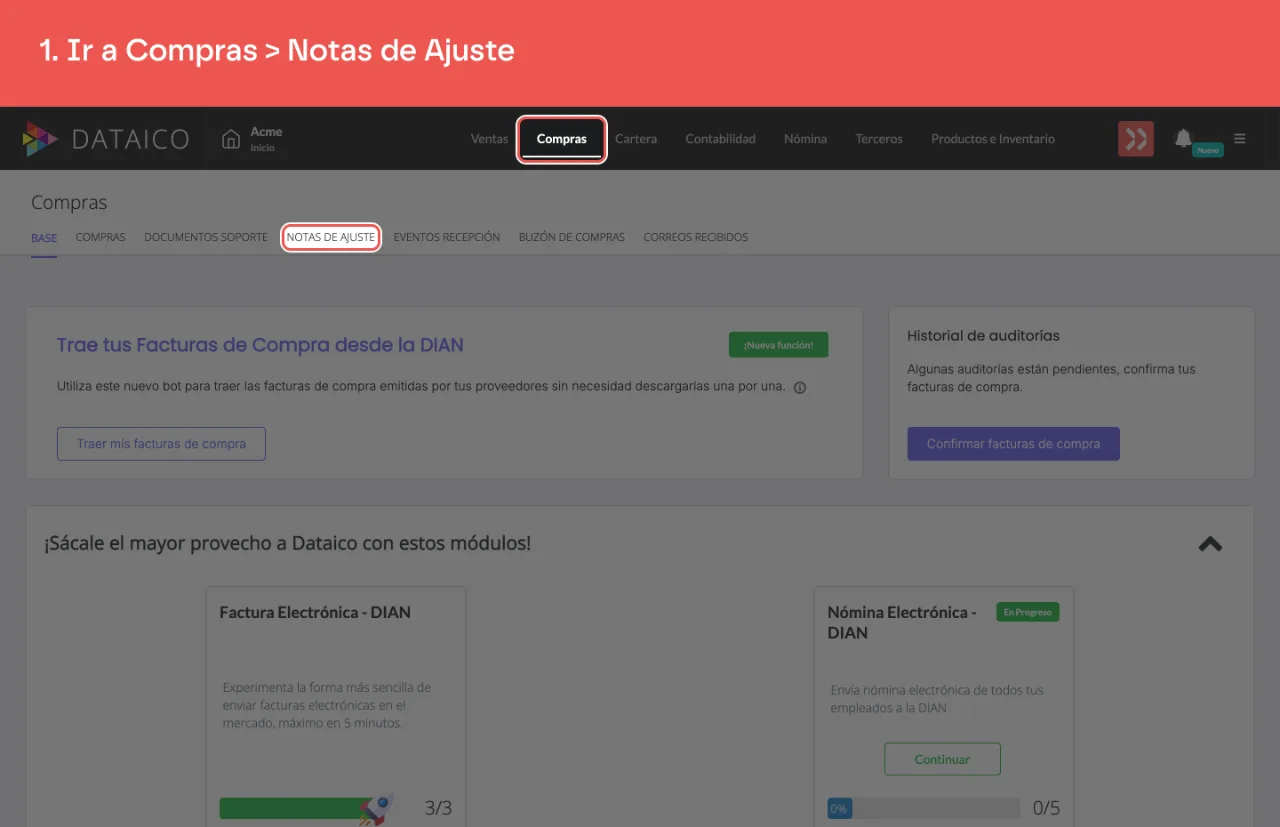The height and width of the screenshot is (827, 1280).
Task: Open the Nómina menu
Action: pyautogui.click(x=805, y=139)
